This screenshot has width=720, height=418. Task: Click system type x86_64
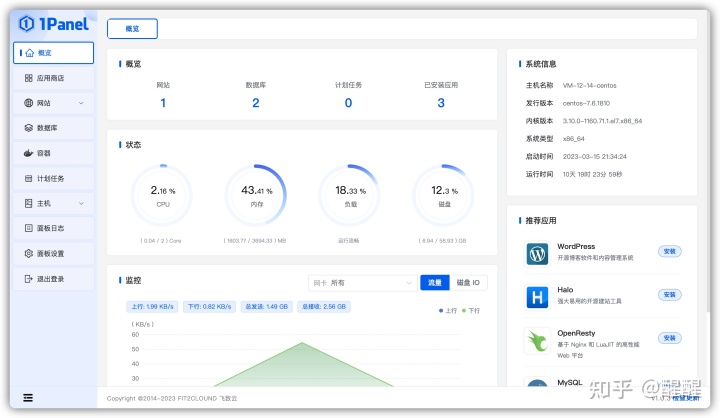pos(574,139)
